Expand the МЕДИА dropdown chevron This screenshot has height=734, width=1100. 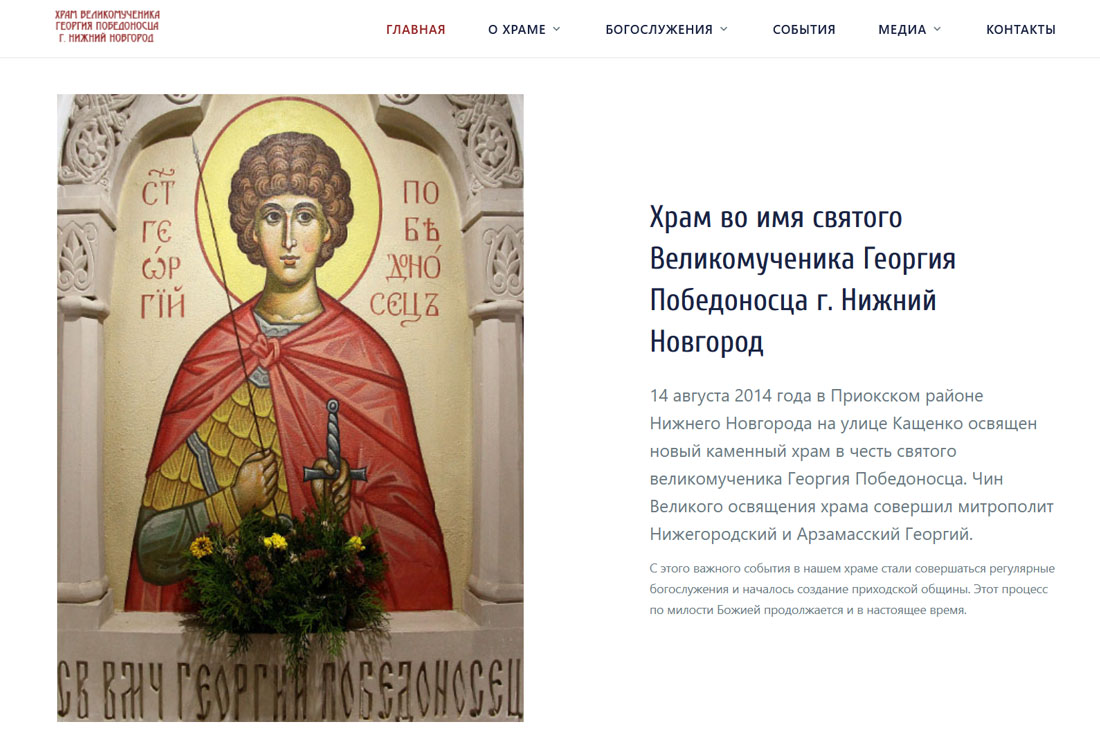click(x=937, y=29)
